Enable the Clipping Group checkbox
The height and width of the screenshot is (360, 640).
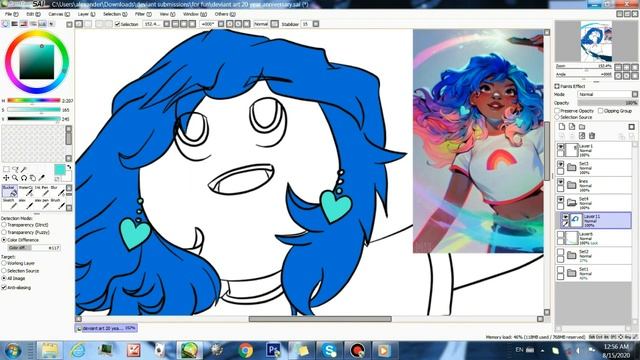point(600,111)
